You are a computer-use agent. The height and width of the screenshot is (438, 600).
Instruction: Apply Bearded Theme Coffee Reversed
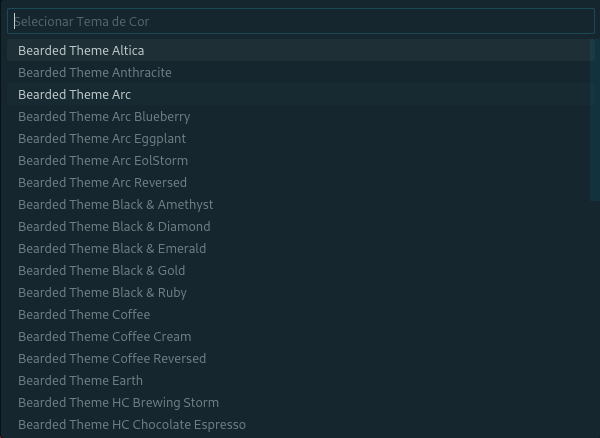coord(112,358)
